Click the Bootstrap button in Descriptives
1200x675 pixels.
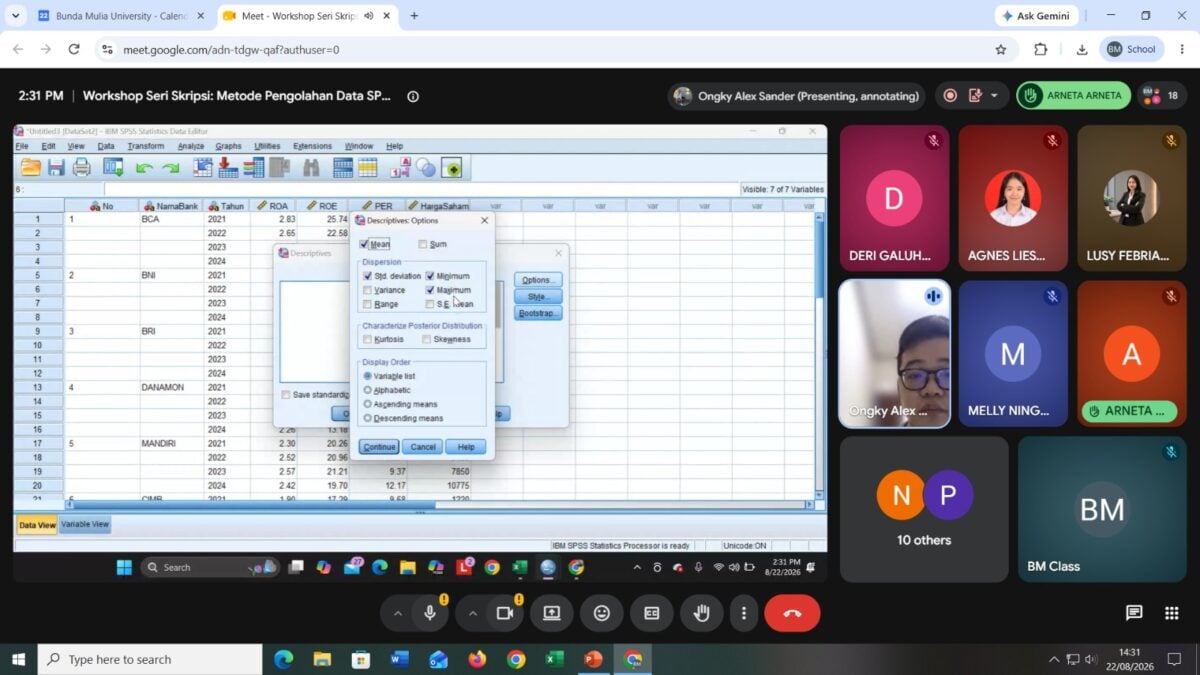point(538,313)
